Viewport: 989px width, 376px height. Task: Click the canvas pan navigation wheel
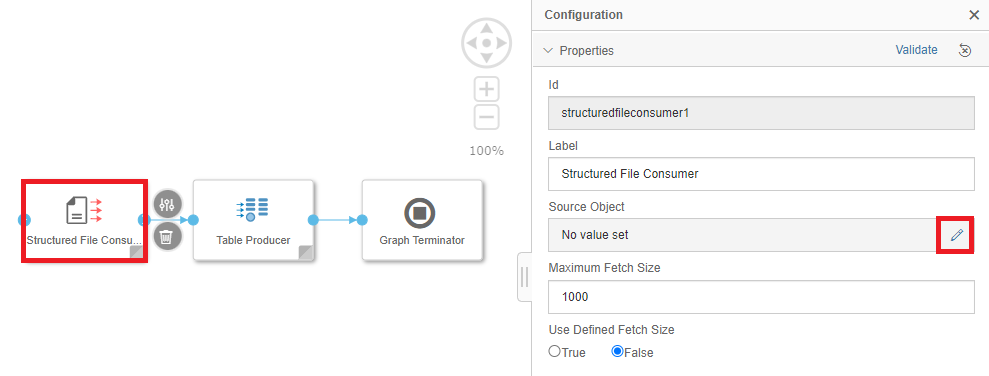tap(486, 43)
